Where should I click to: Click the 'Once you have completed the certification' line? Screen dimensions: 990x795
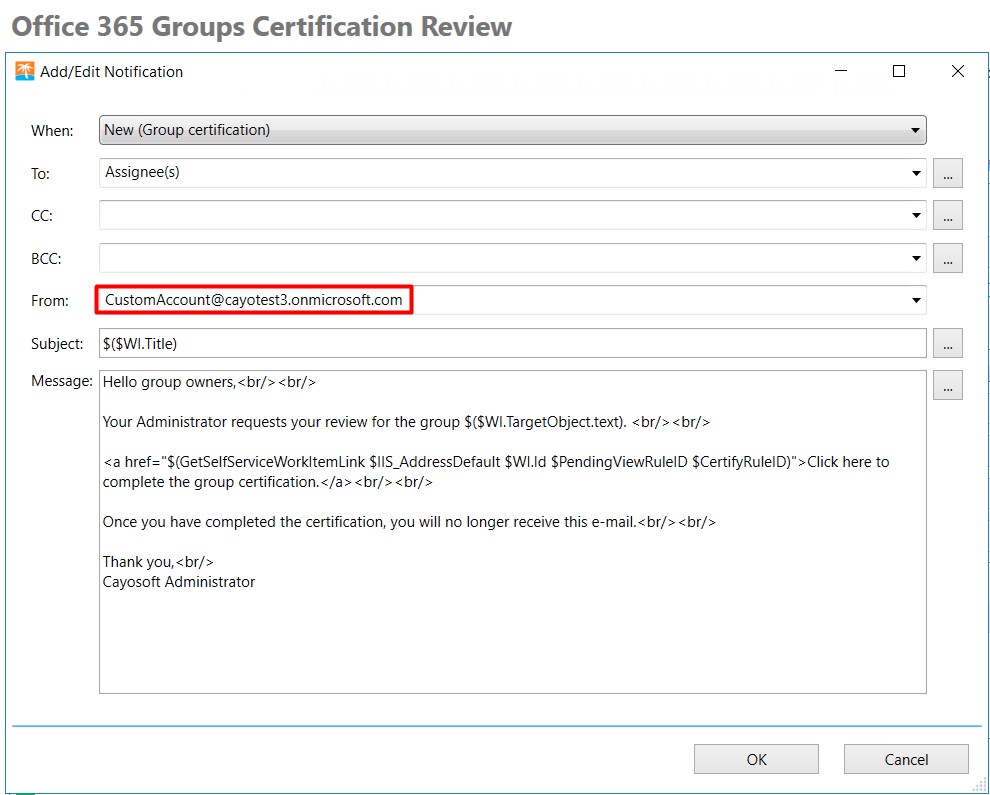409,522
